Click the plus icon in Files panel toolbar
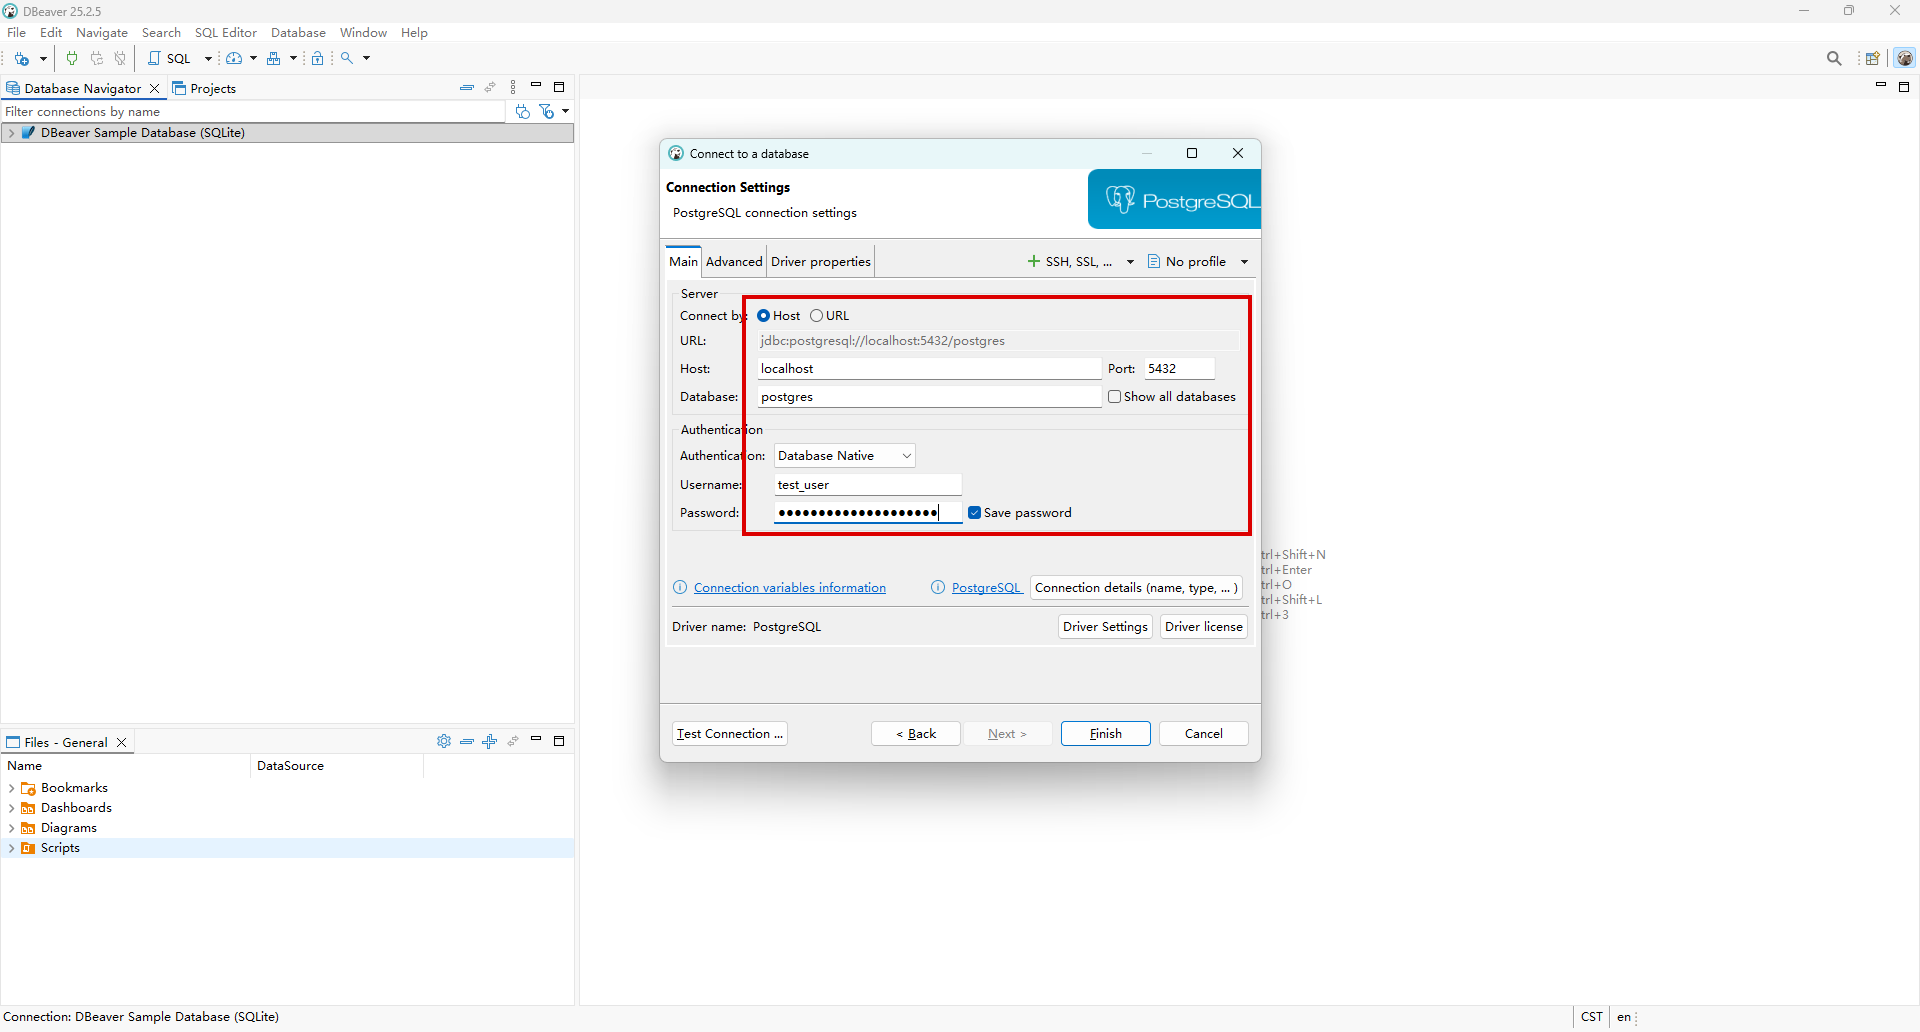1920x1032 pixels. point(490,741)
